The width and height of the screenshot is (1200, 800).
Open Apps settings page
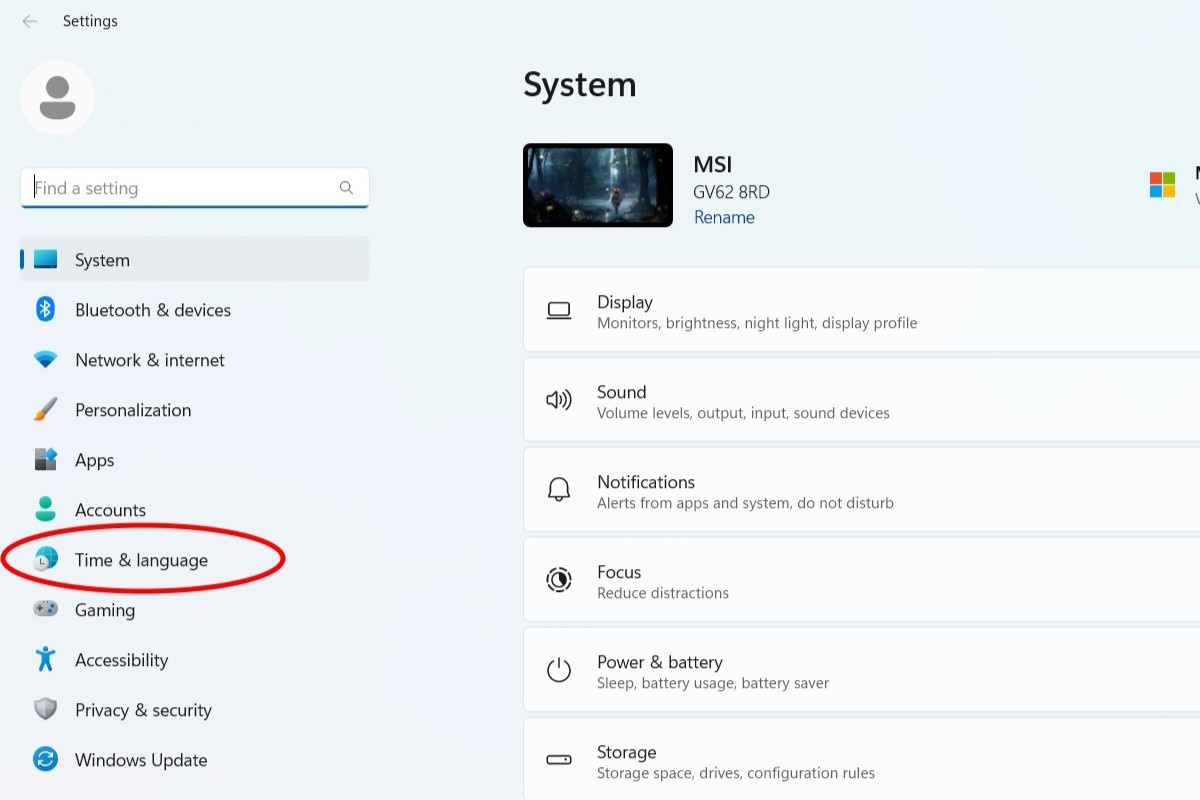(x=195, y=459)
